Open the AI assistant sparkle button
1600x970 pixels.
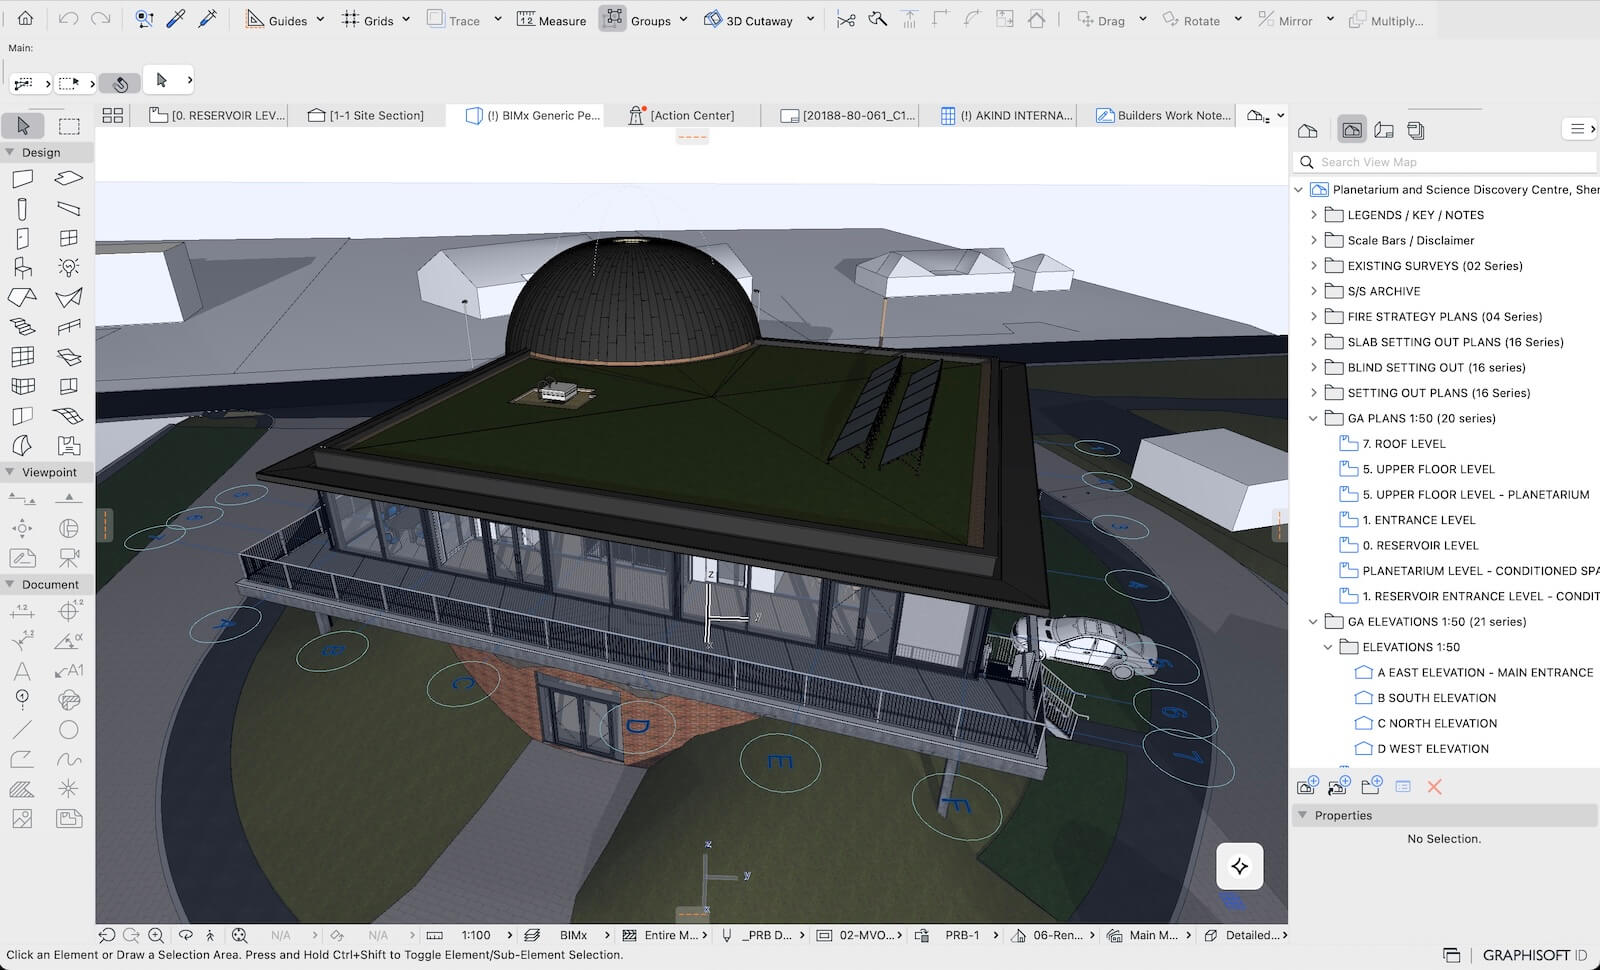point(1239,866)
